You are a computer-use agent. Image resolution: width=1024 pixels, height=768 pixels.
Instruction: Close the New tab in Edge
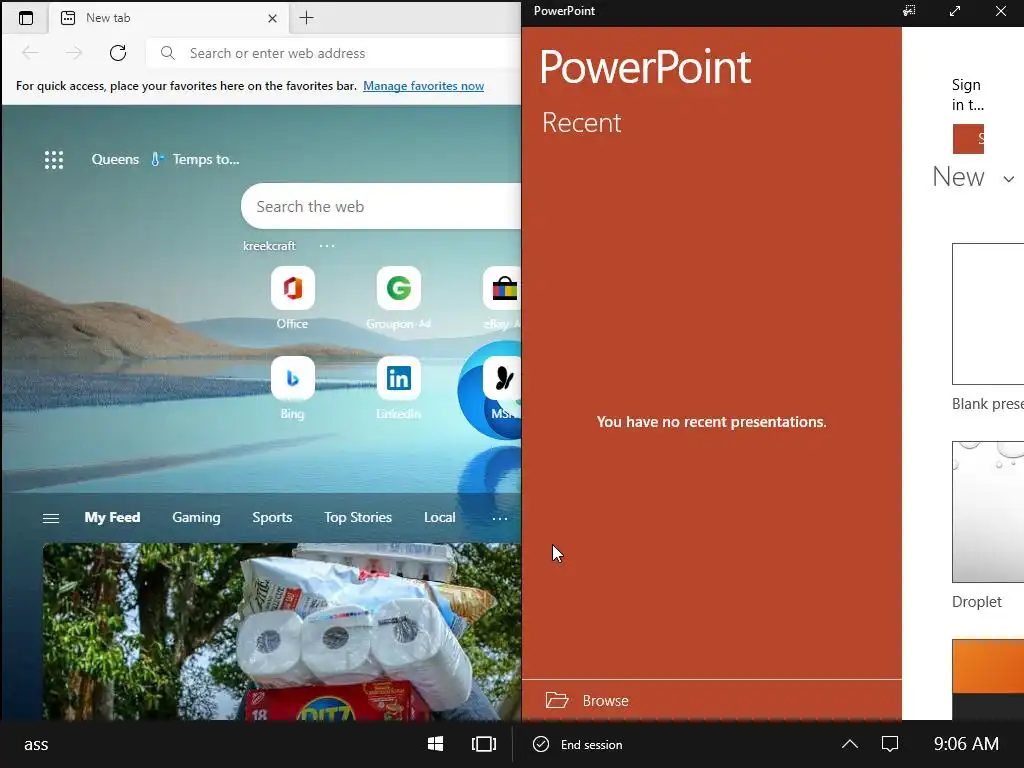point(272,18)
